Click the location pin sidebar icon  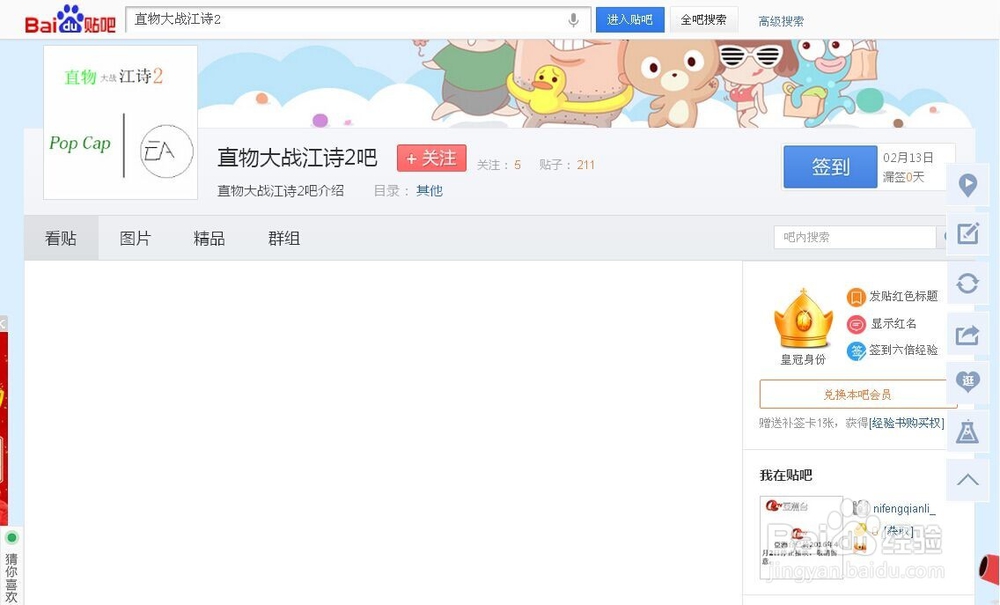(x=967, y=185)
